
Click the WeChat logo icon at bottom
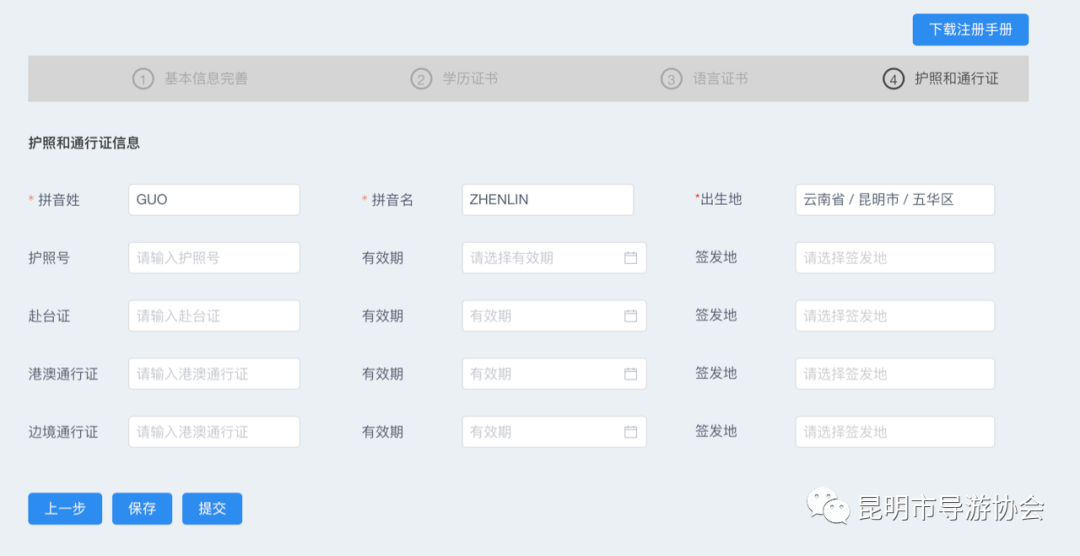coord(829,506)
